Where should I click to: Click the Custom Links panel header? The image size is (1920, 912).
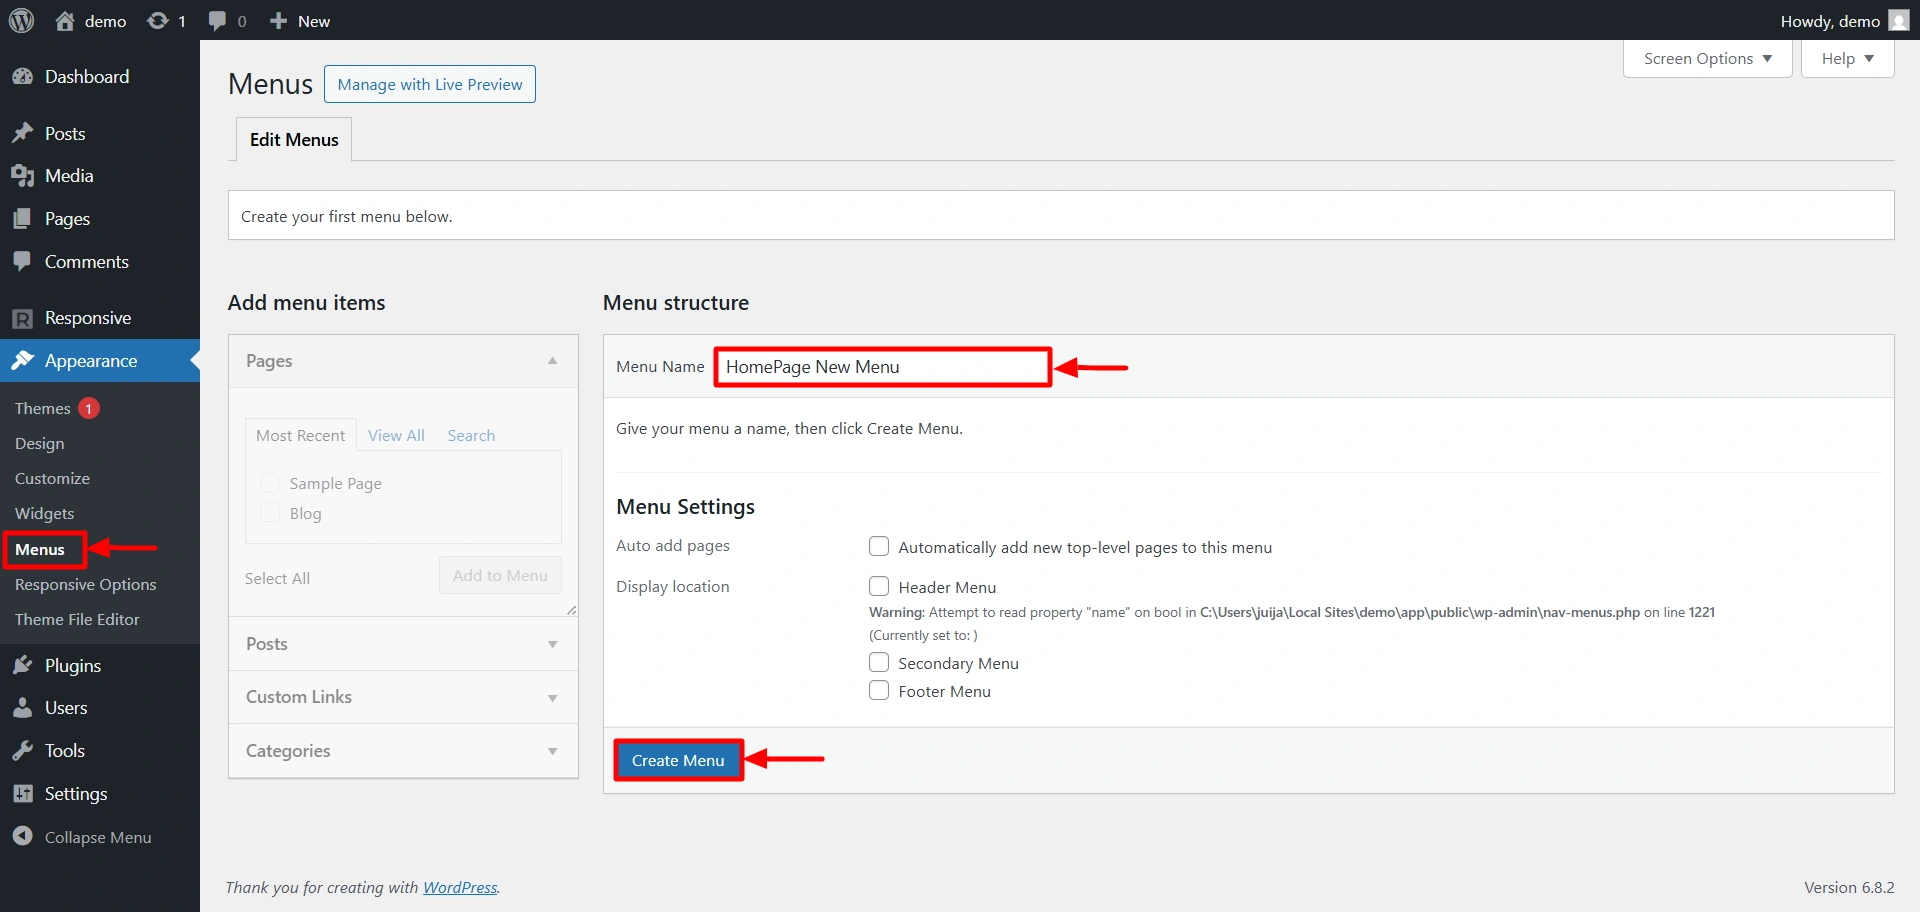(403, 697)
